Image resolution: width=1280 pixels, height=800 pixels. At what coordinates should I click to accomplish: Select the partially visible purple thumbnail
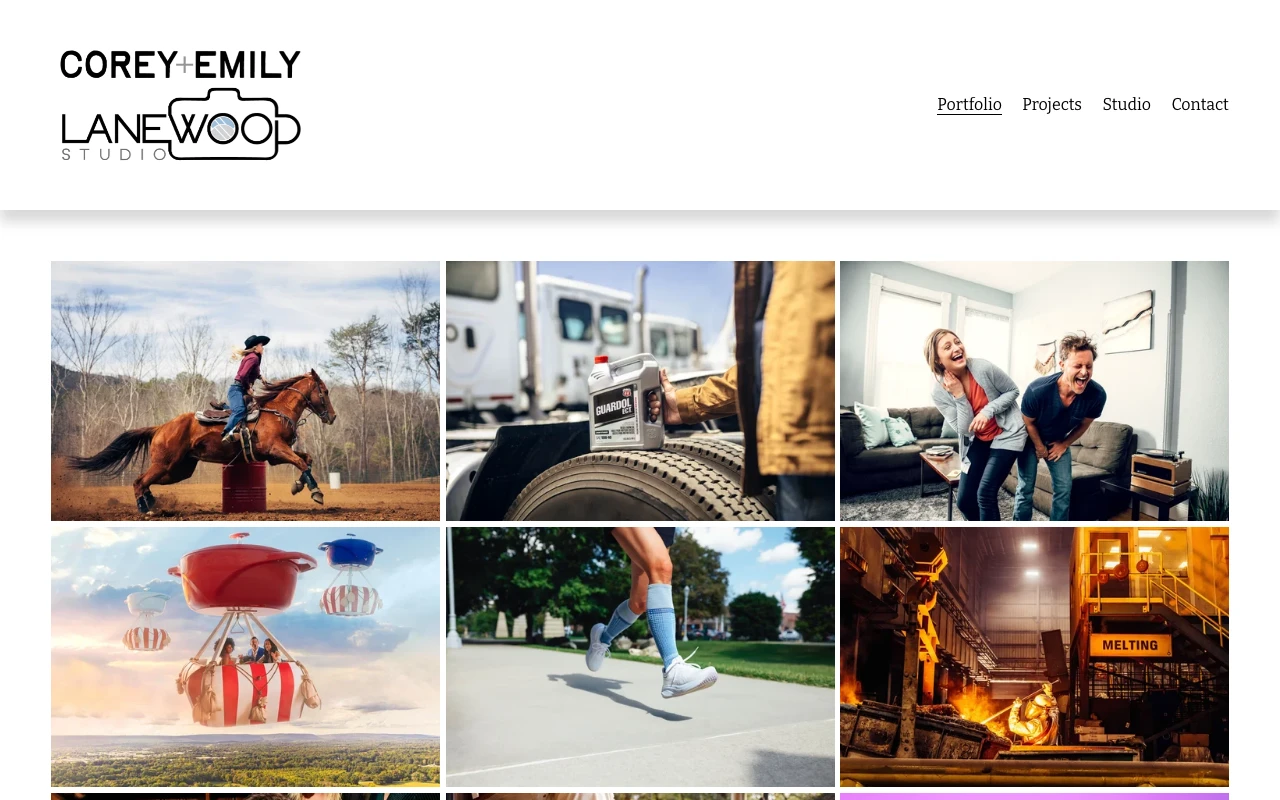click(x=1034, y=797)
